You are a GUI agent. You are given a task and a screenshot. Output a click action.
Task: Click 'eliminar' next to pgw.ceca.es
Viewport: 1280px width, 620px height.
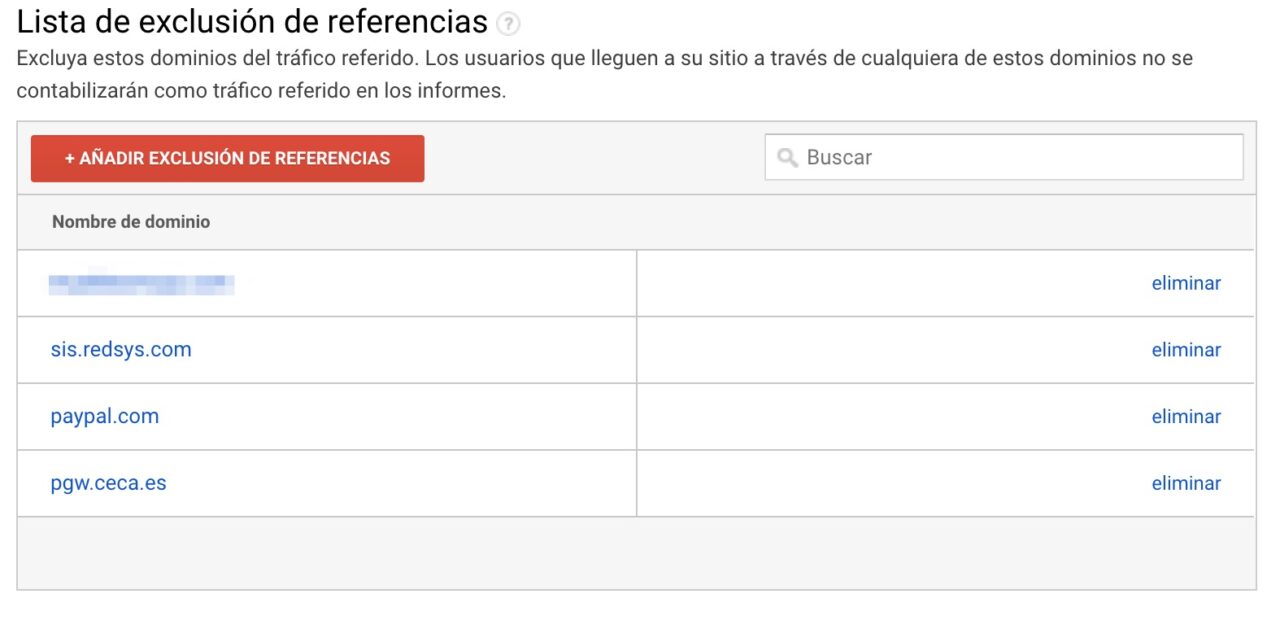point(1186,483)
